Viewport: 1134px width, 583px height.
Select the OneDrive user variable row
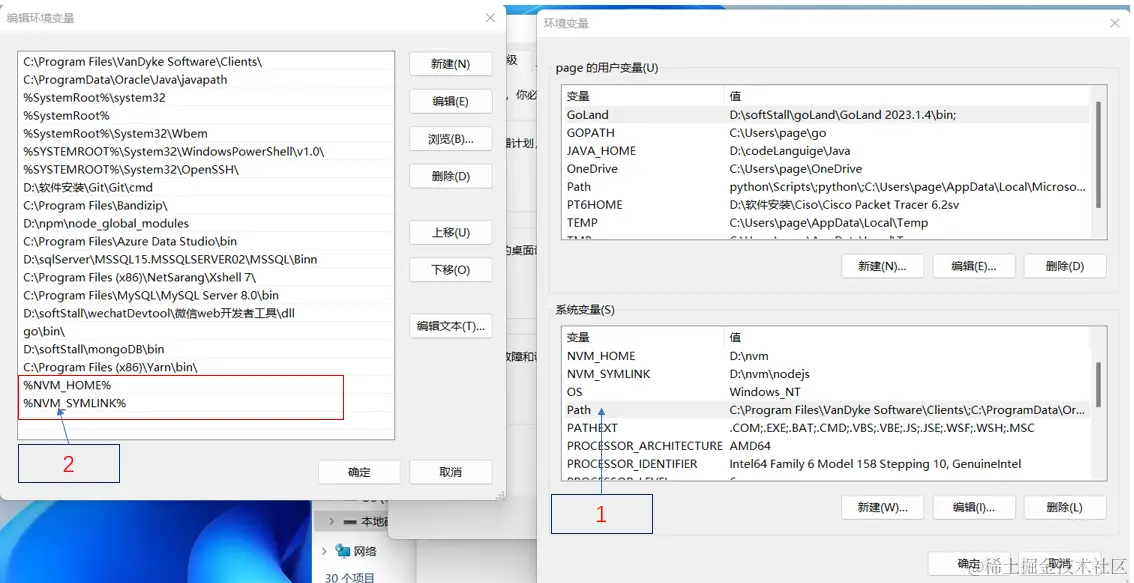pos(825,169)
